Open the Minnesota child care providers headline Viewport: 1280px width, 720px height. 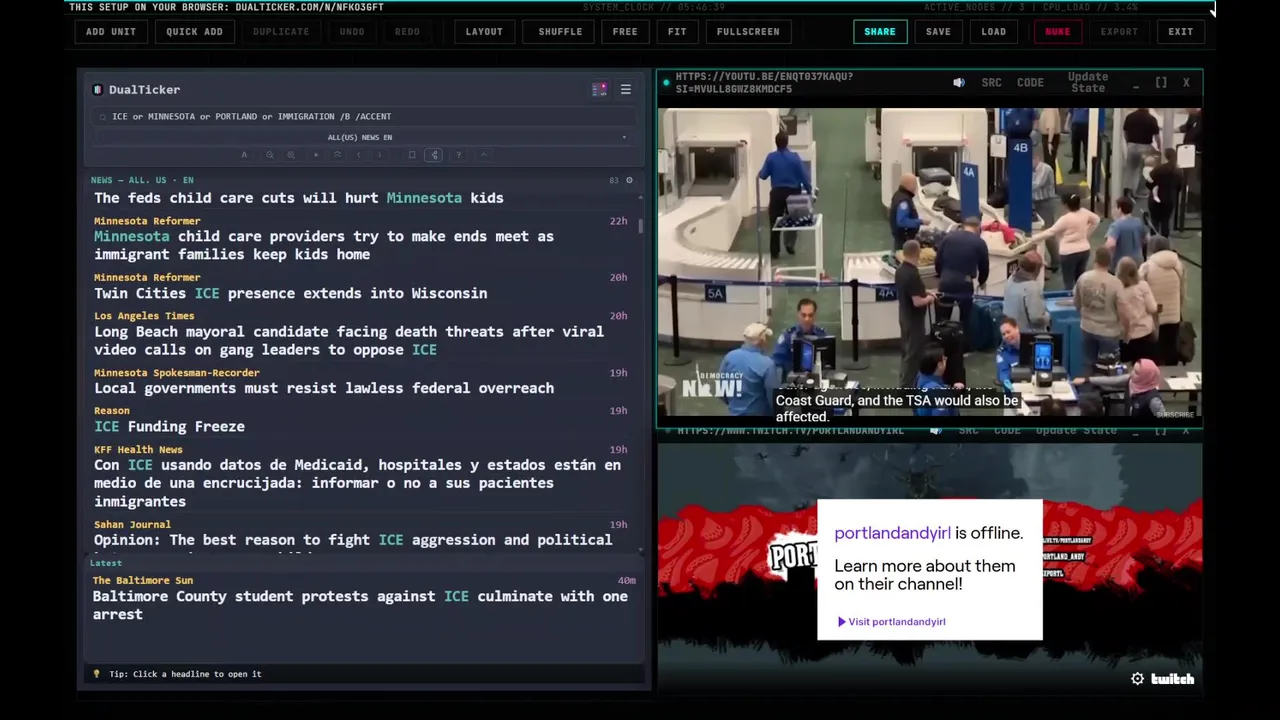(x=324, y=245)
